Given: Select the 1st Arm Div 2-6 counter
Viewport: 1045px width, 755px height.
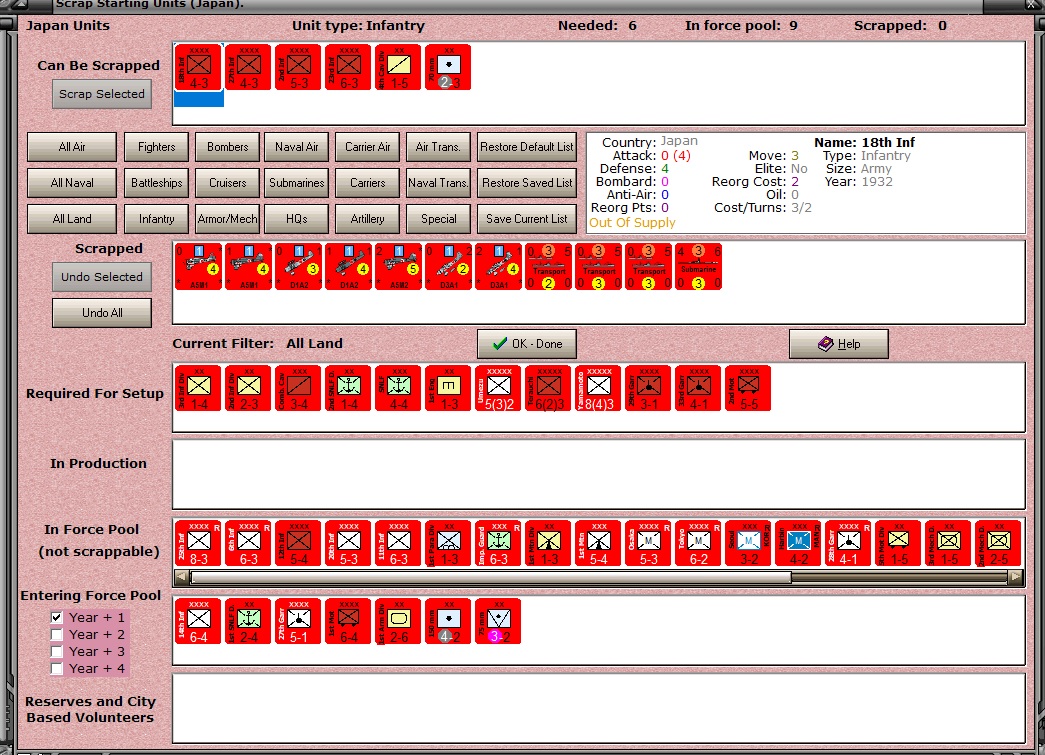Looking at the screenshot, I should coord(398,621).
